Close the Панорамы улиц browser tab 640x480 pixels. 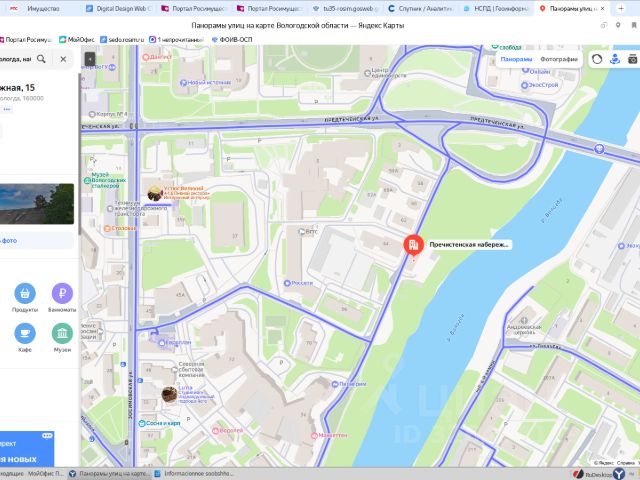pos(602,8)
